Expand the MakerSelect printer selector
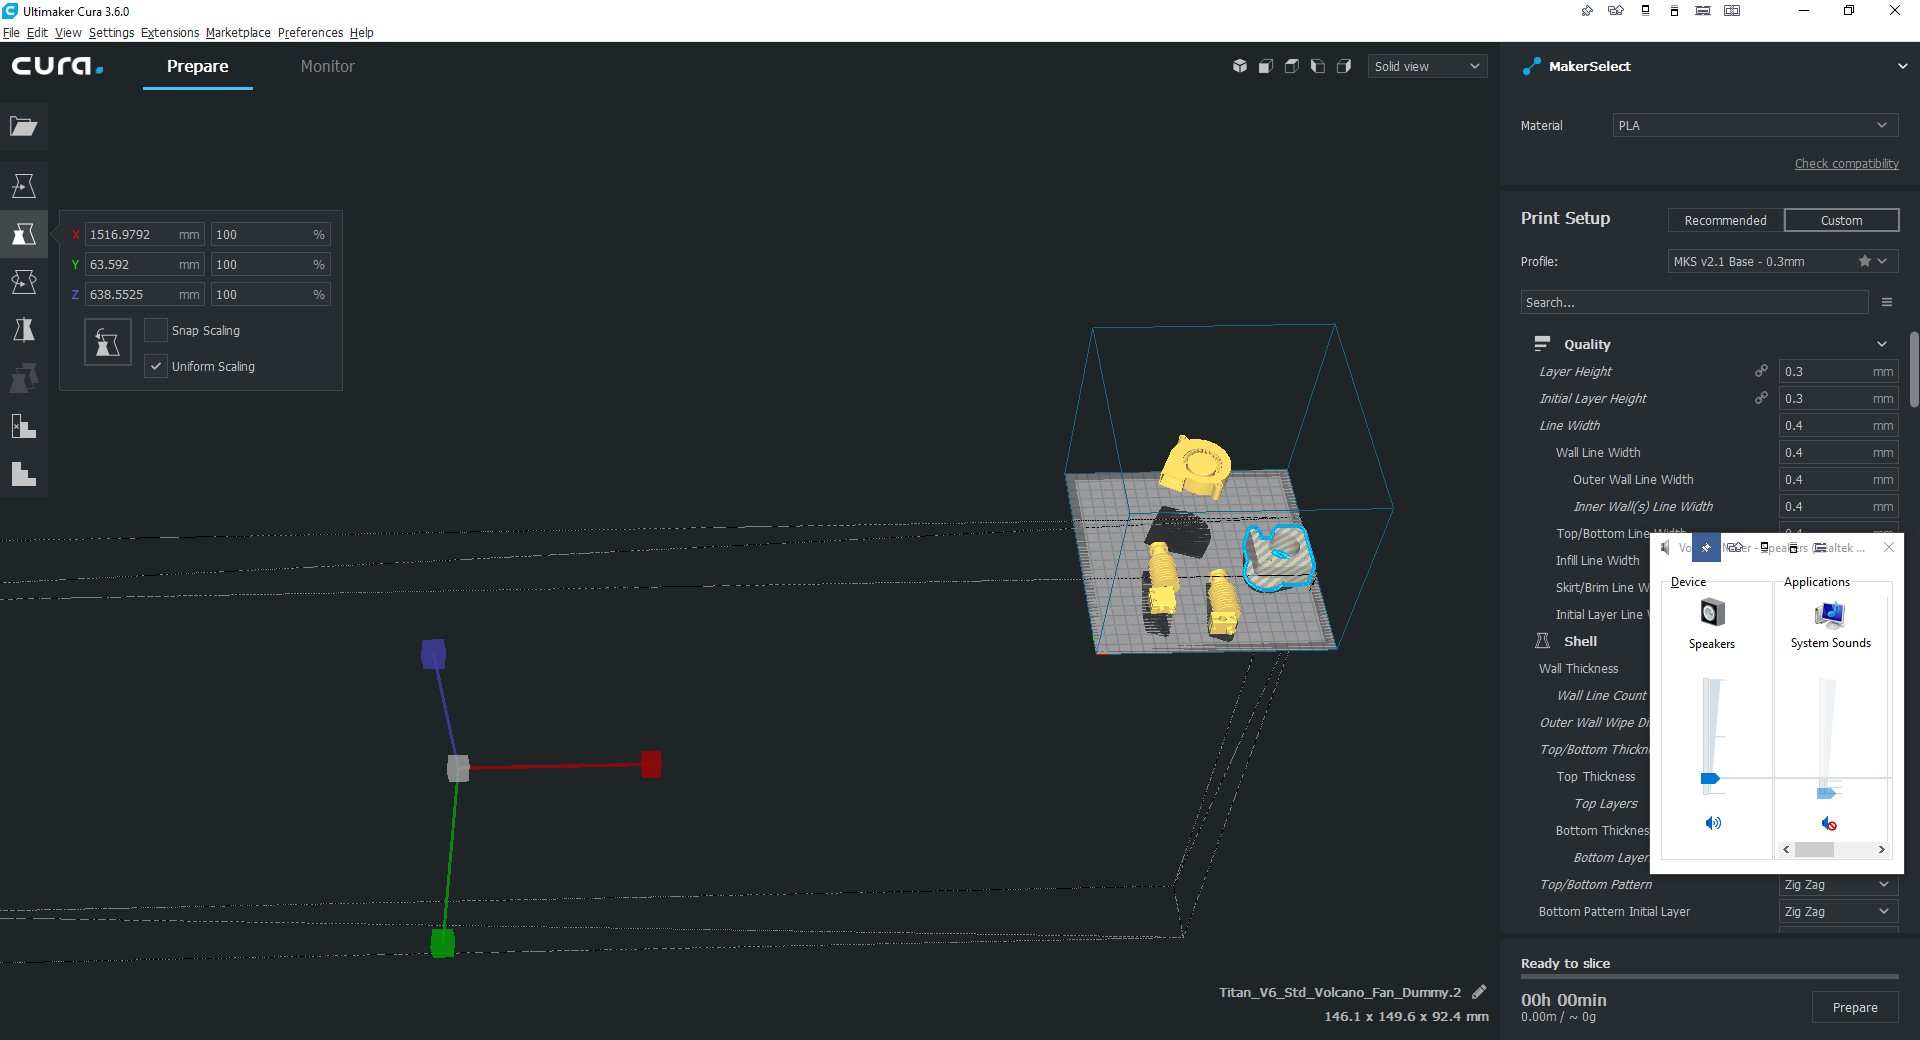The width and height of the screenshot is (1920, 1040). 1902,66
